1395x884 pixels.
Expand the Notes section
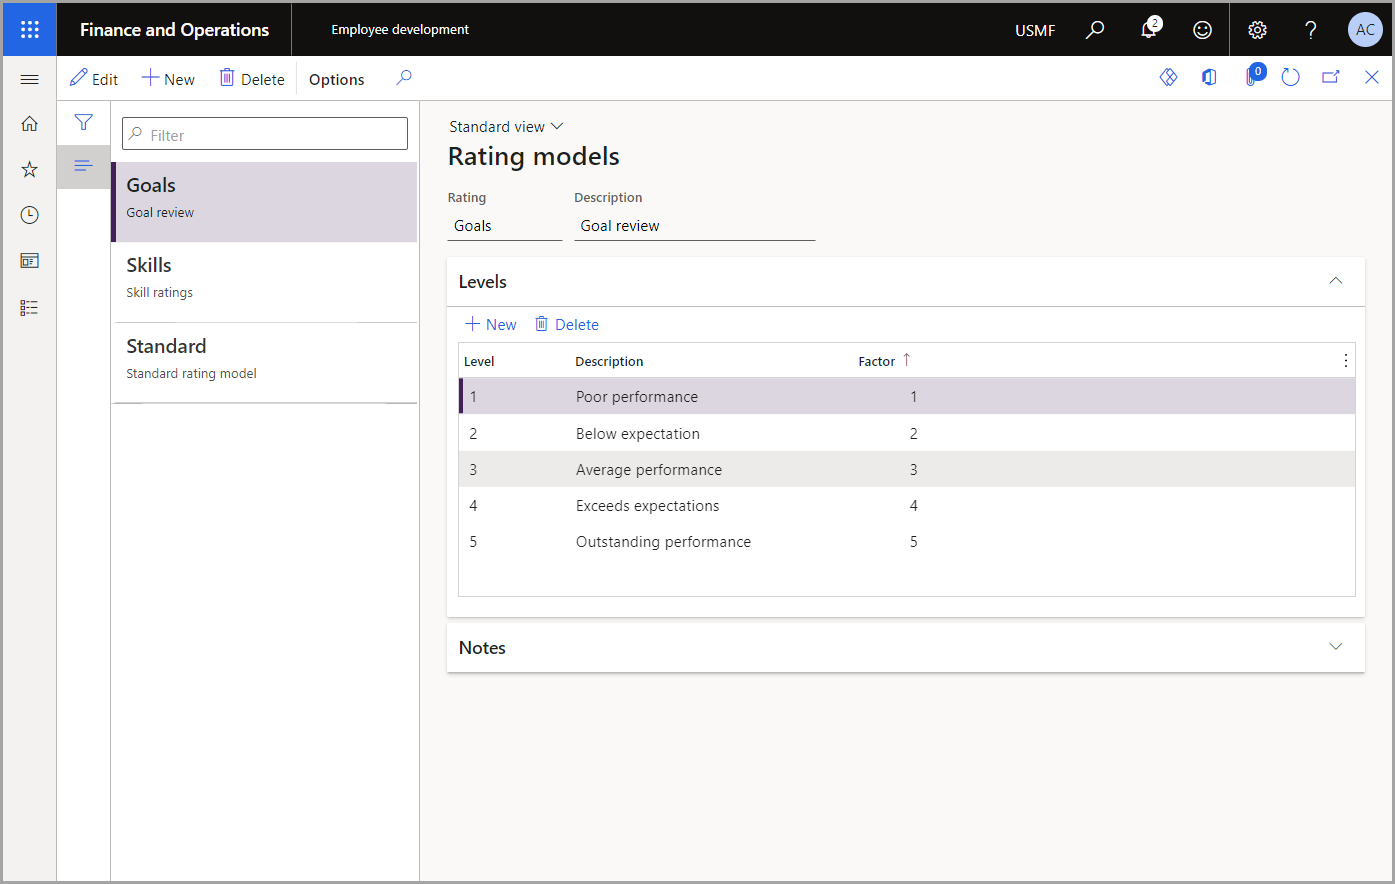click(1336, 647)
